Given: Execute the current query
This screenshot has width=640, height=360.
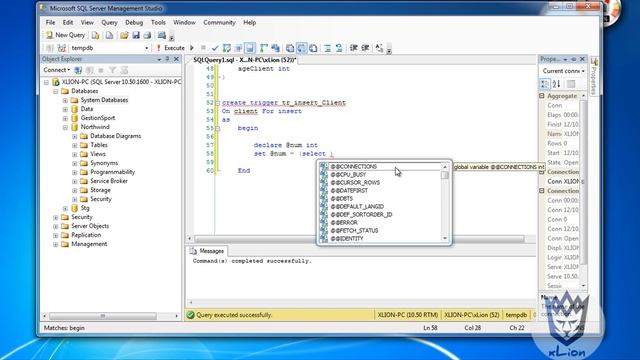Looking at the screenshot, I should click(170, 48).
